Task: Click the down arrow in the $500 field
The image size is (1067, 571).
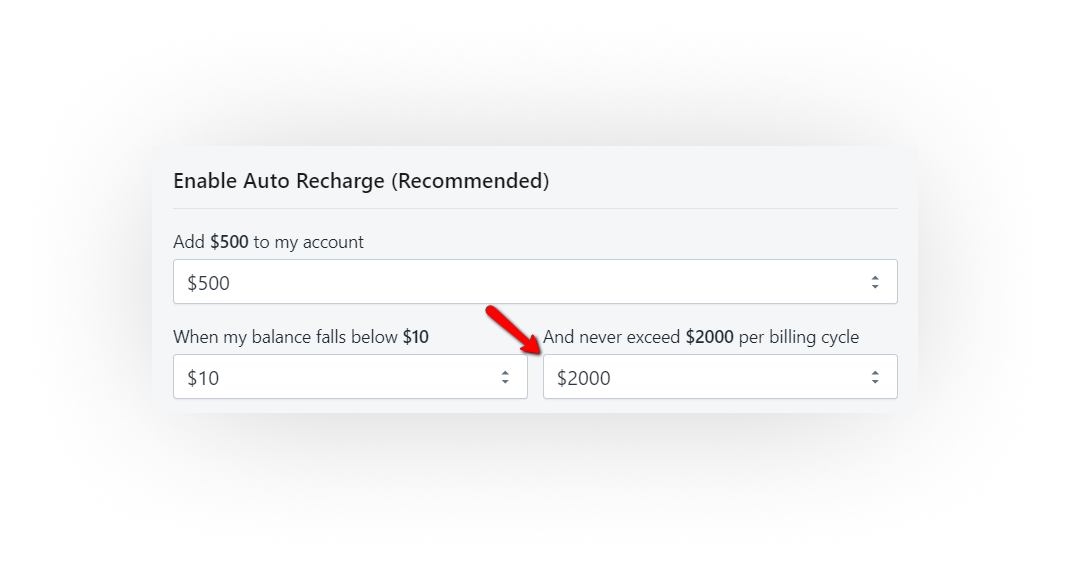Action: [875, 287]
